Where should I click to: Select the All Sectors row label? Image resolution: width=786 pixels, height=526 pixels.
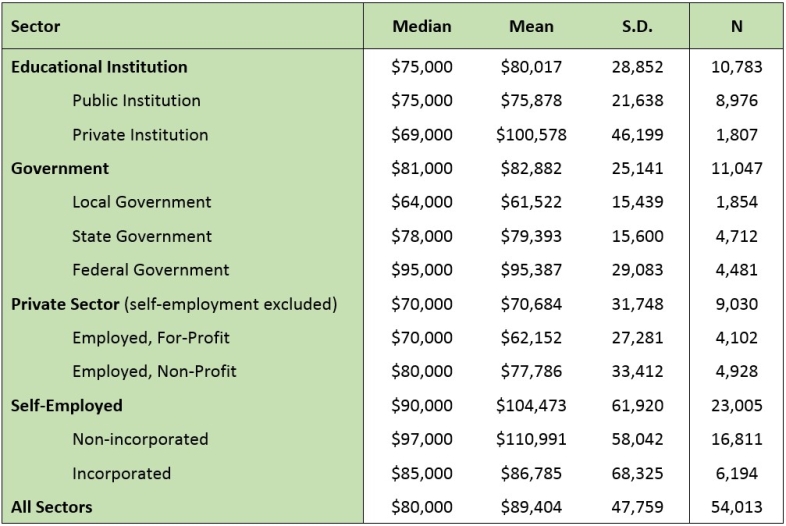(52, 507)
